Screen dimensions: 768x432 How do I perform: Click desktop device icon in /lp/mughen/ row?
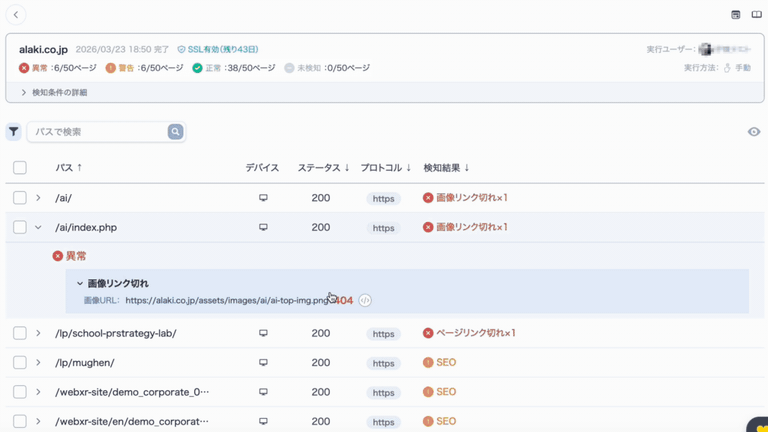coord(264,362)
